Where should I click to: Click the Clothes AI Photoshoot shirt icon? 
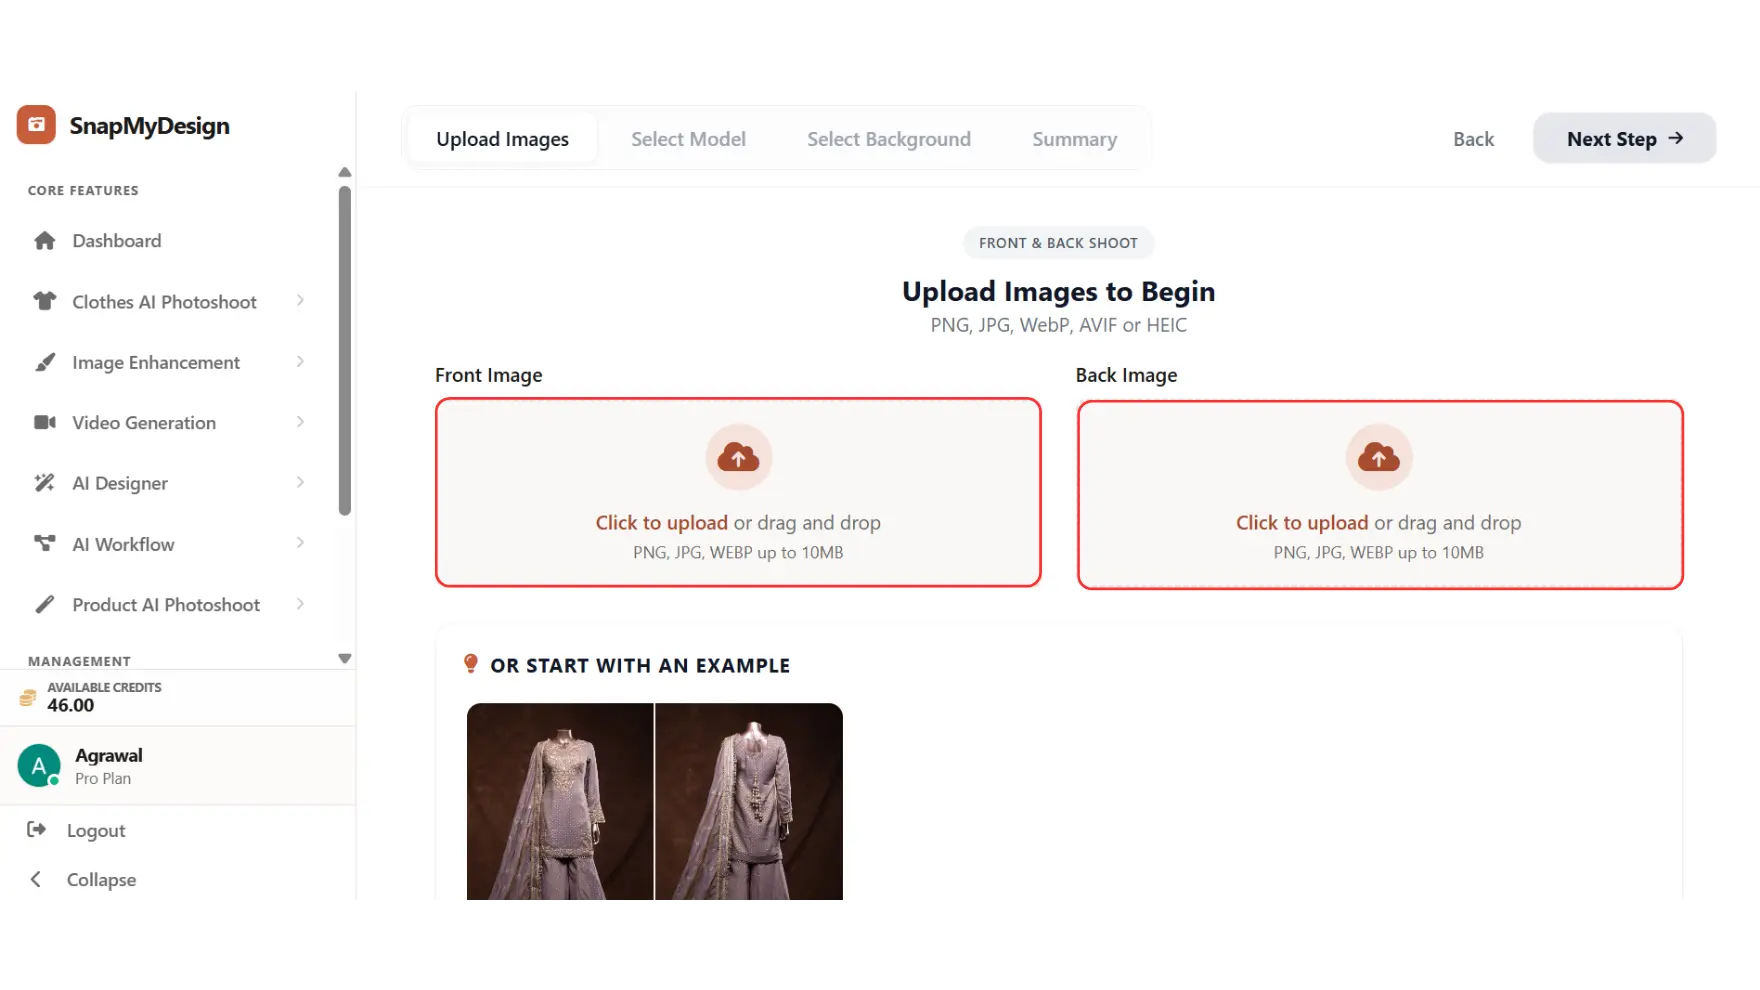click(45, 301)
